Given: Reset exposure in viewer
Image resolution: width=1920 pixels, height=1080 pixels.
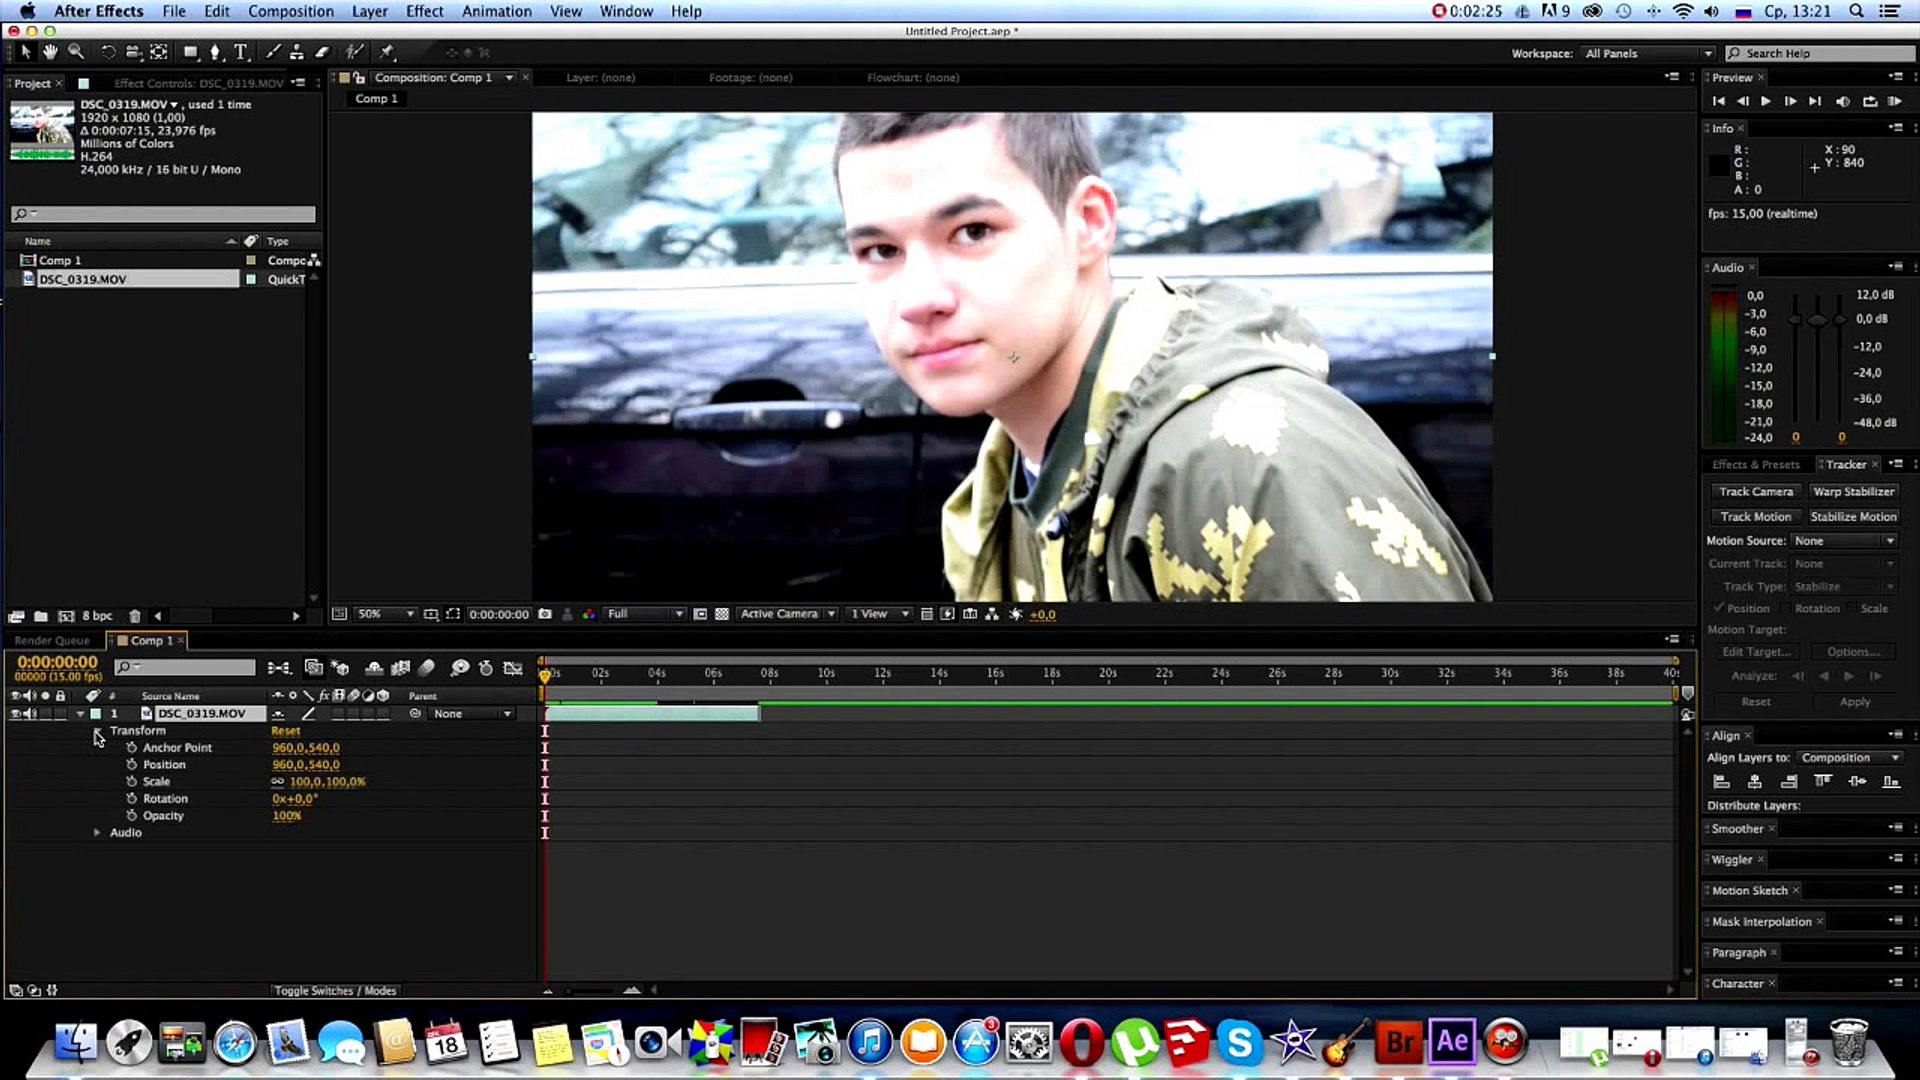Looking at the screenshot, I should click(x=1016, y=614).
